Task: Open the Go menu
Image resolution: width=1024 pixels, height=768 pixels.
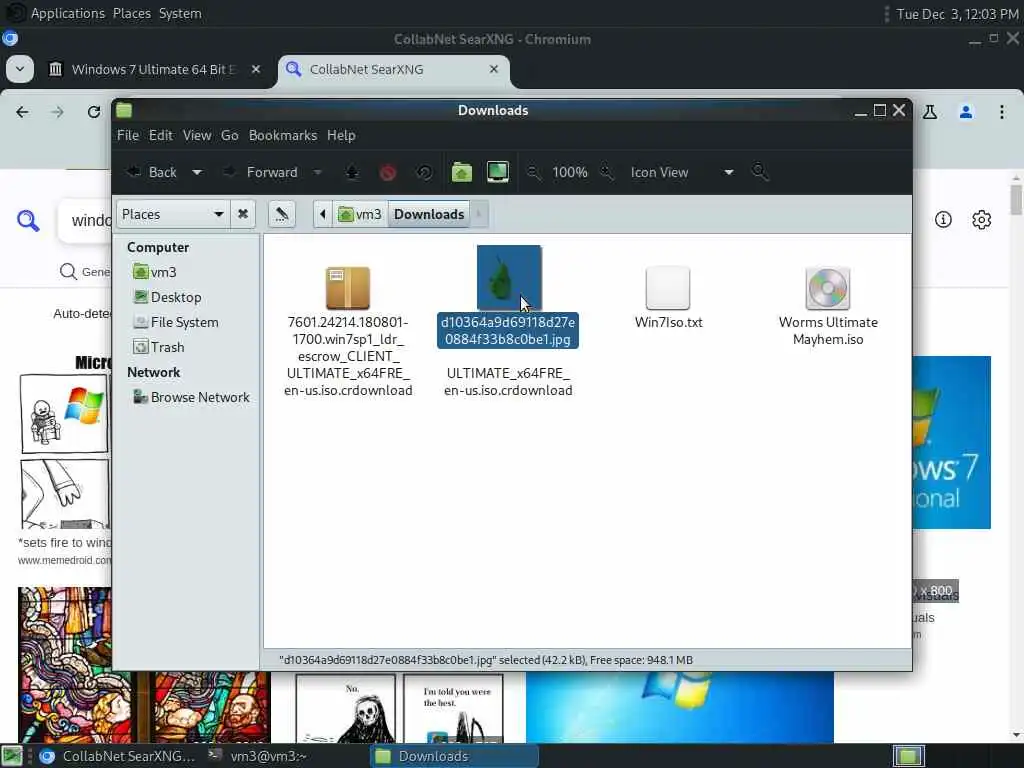Action: [229, 135]
